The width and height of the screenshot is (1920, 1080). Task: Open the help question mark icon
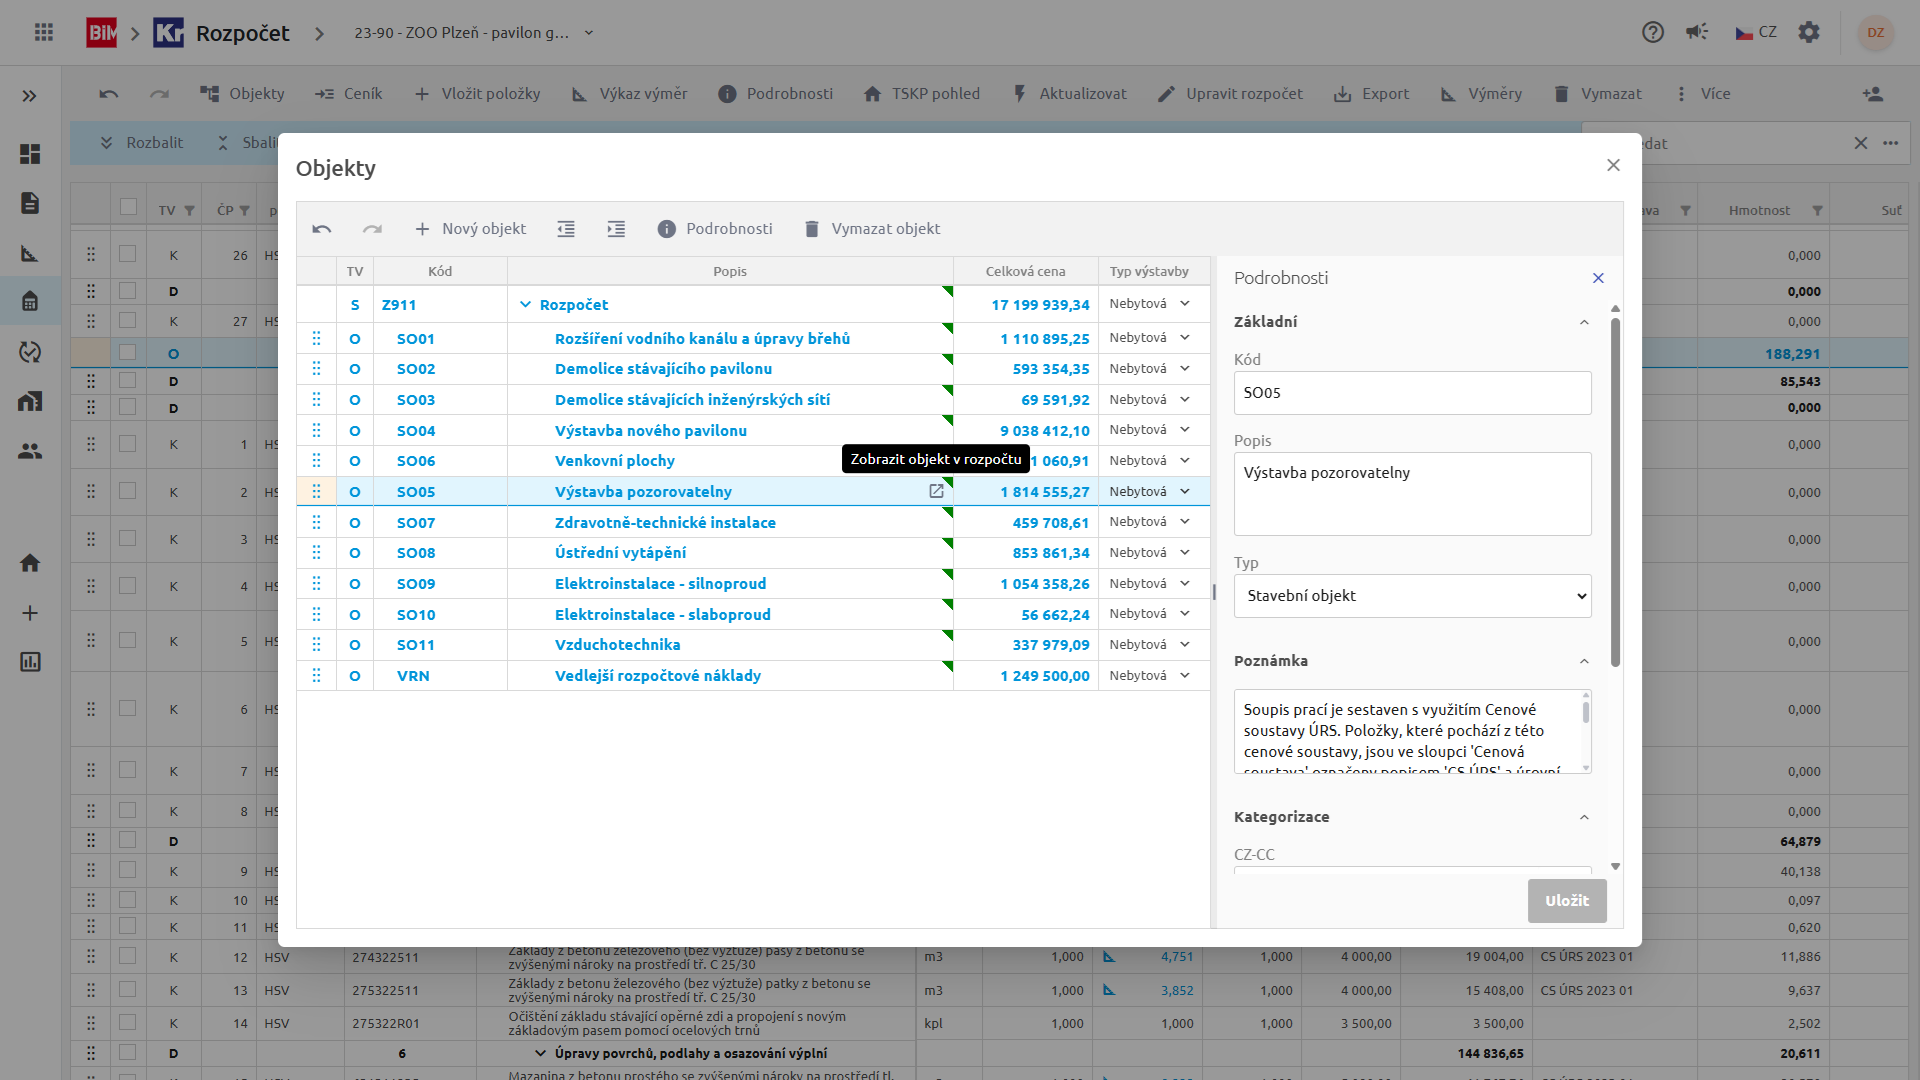click(x=1653, y=32)
